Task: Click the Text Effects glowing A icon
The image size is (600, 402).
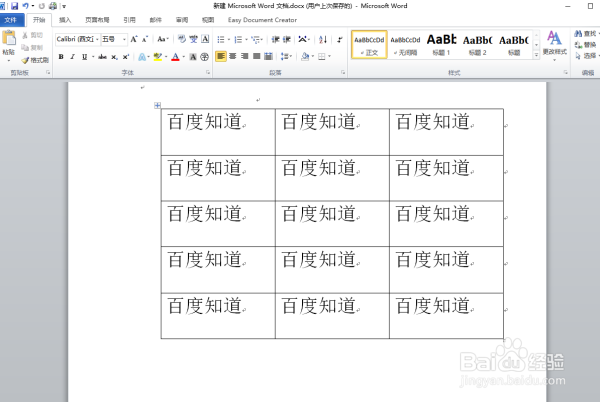Action: (x=142, y=57)
